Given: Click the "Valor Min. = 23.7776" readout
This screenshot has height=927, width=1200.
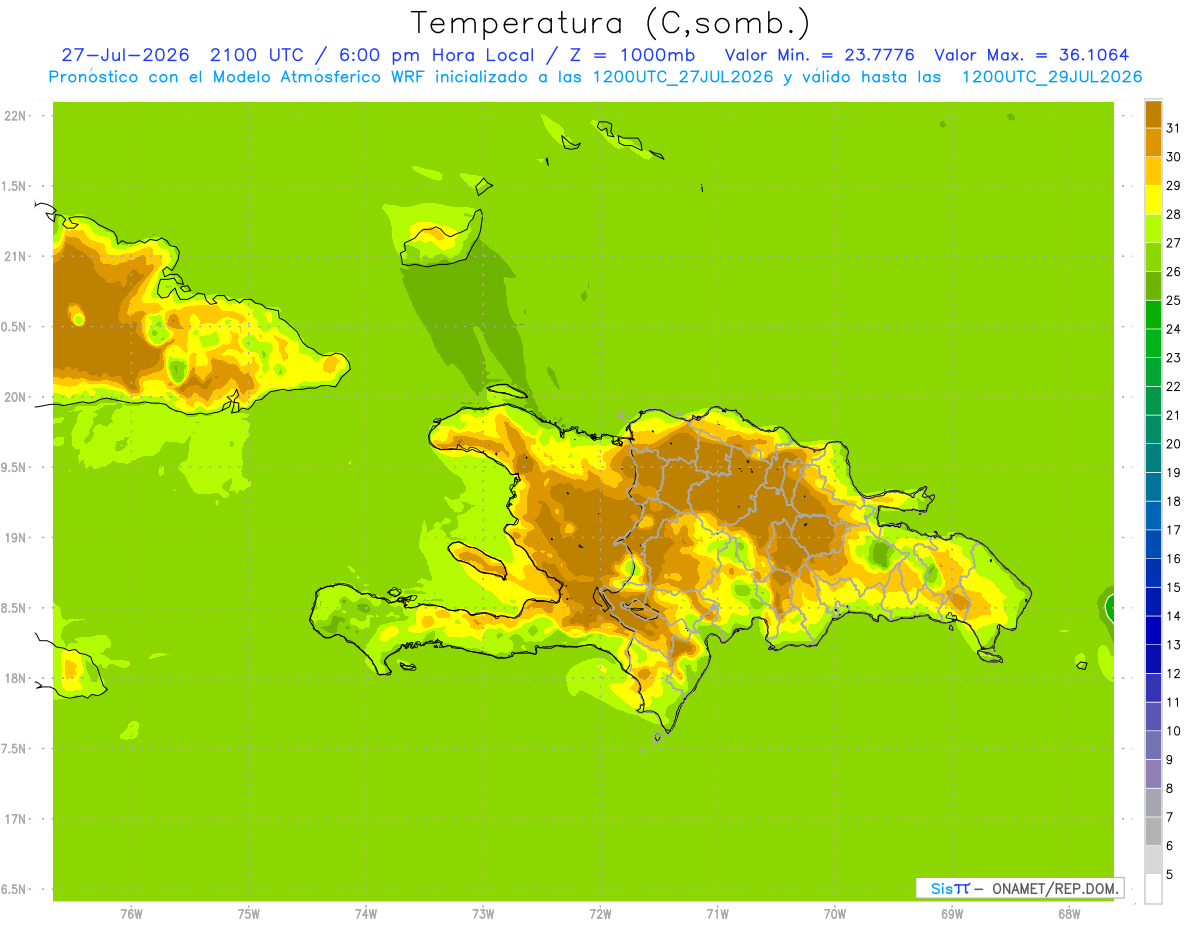Looking at the screenshot, I should (x=819, y=55).
